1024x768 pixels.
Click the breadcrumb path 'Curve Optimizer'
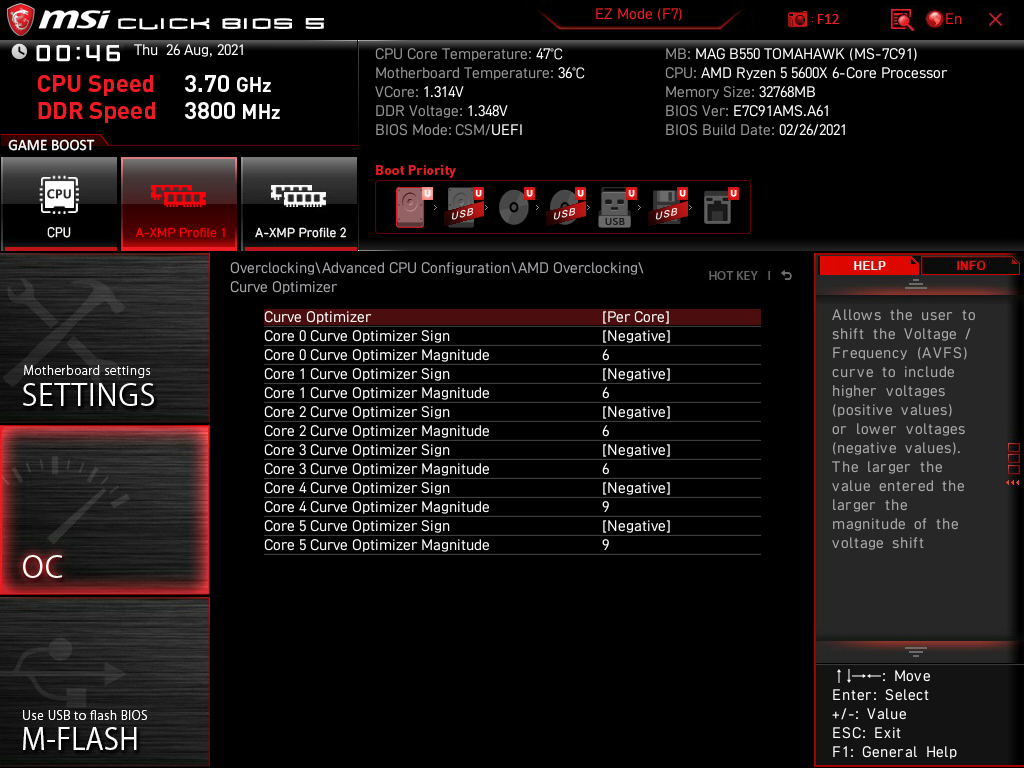283,287
